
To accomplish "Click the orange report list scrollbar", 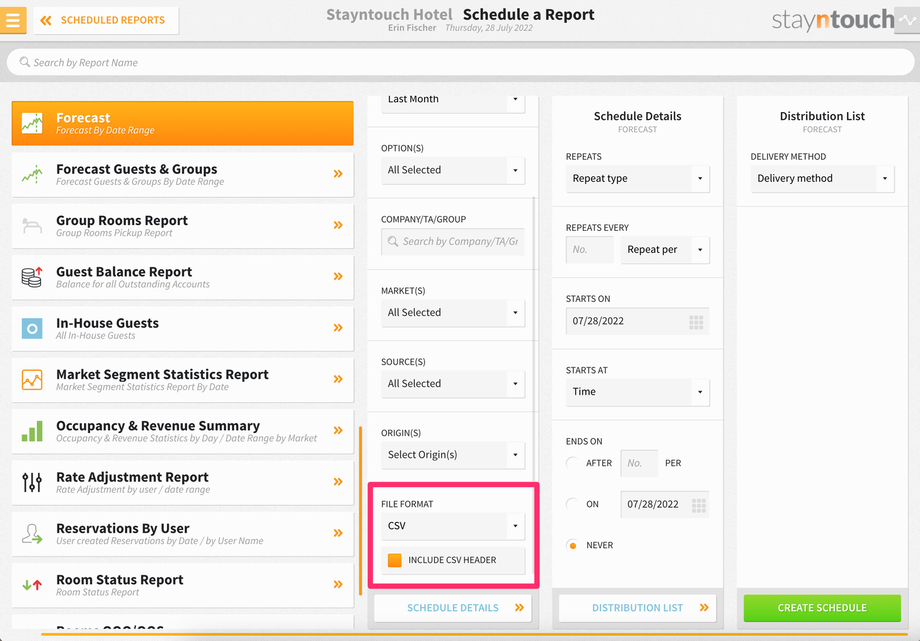I will coord(360,511).
